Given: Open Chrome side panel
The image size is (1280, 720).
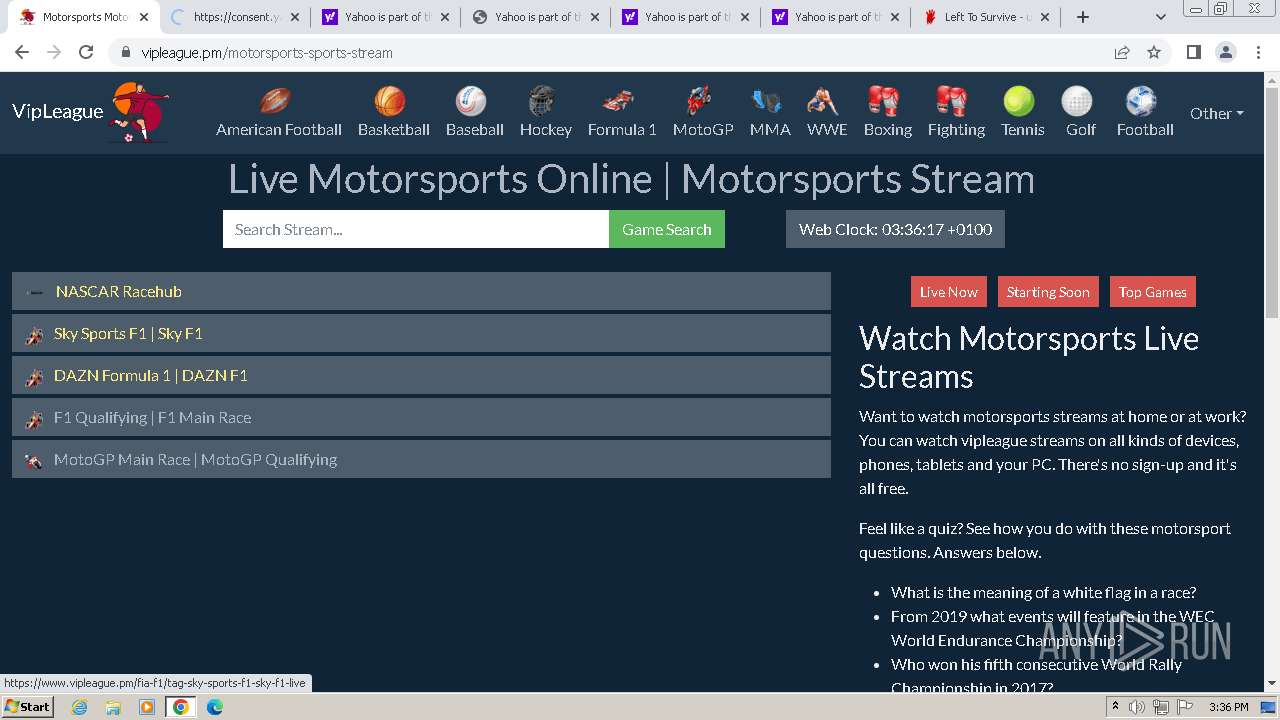Looking at the screenshot, I should (x=1193, y=52).
